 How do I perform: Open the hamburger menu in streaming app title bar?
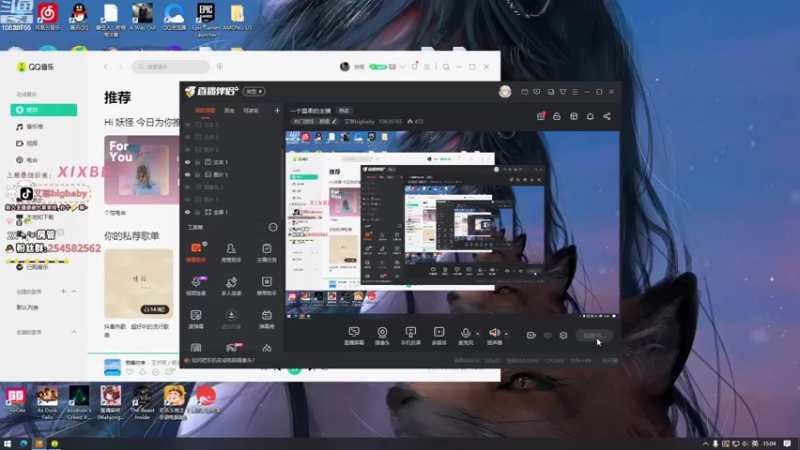point(575,92)
